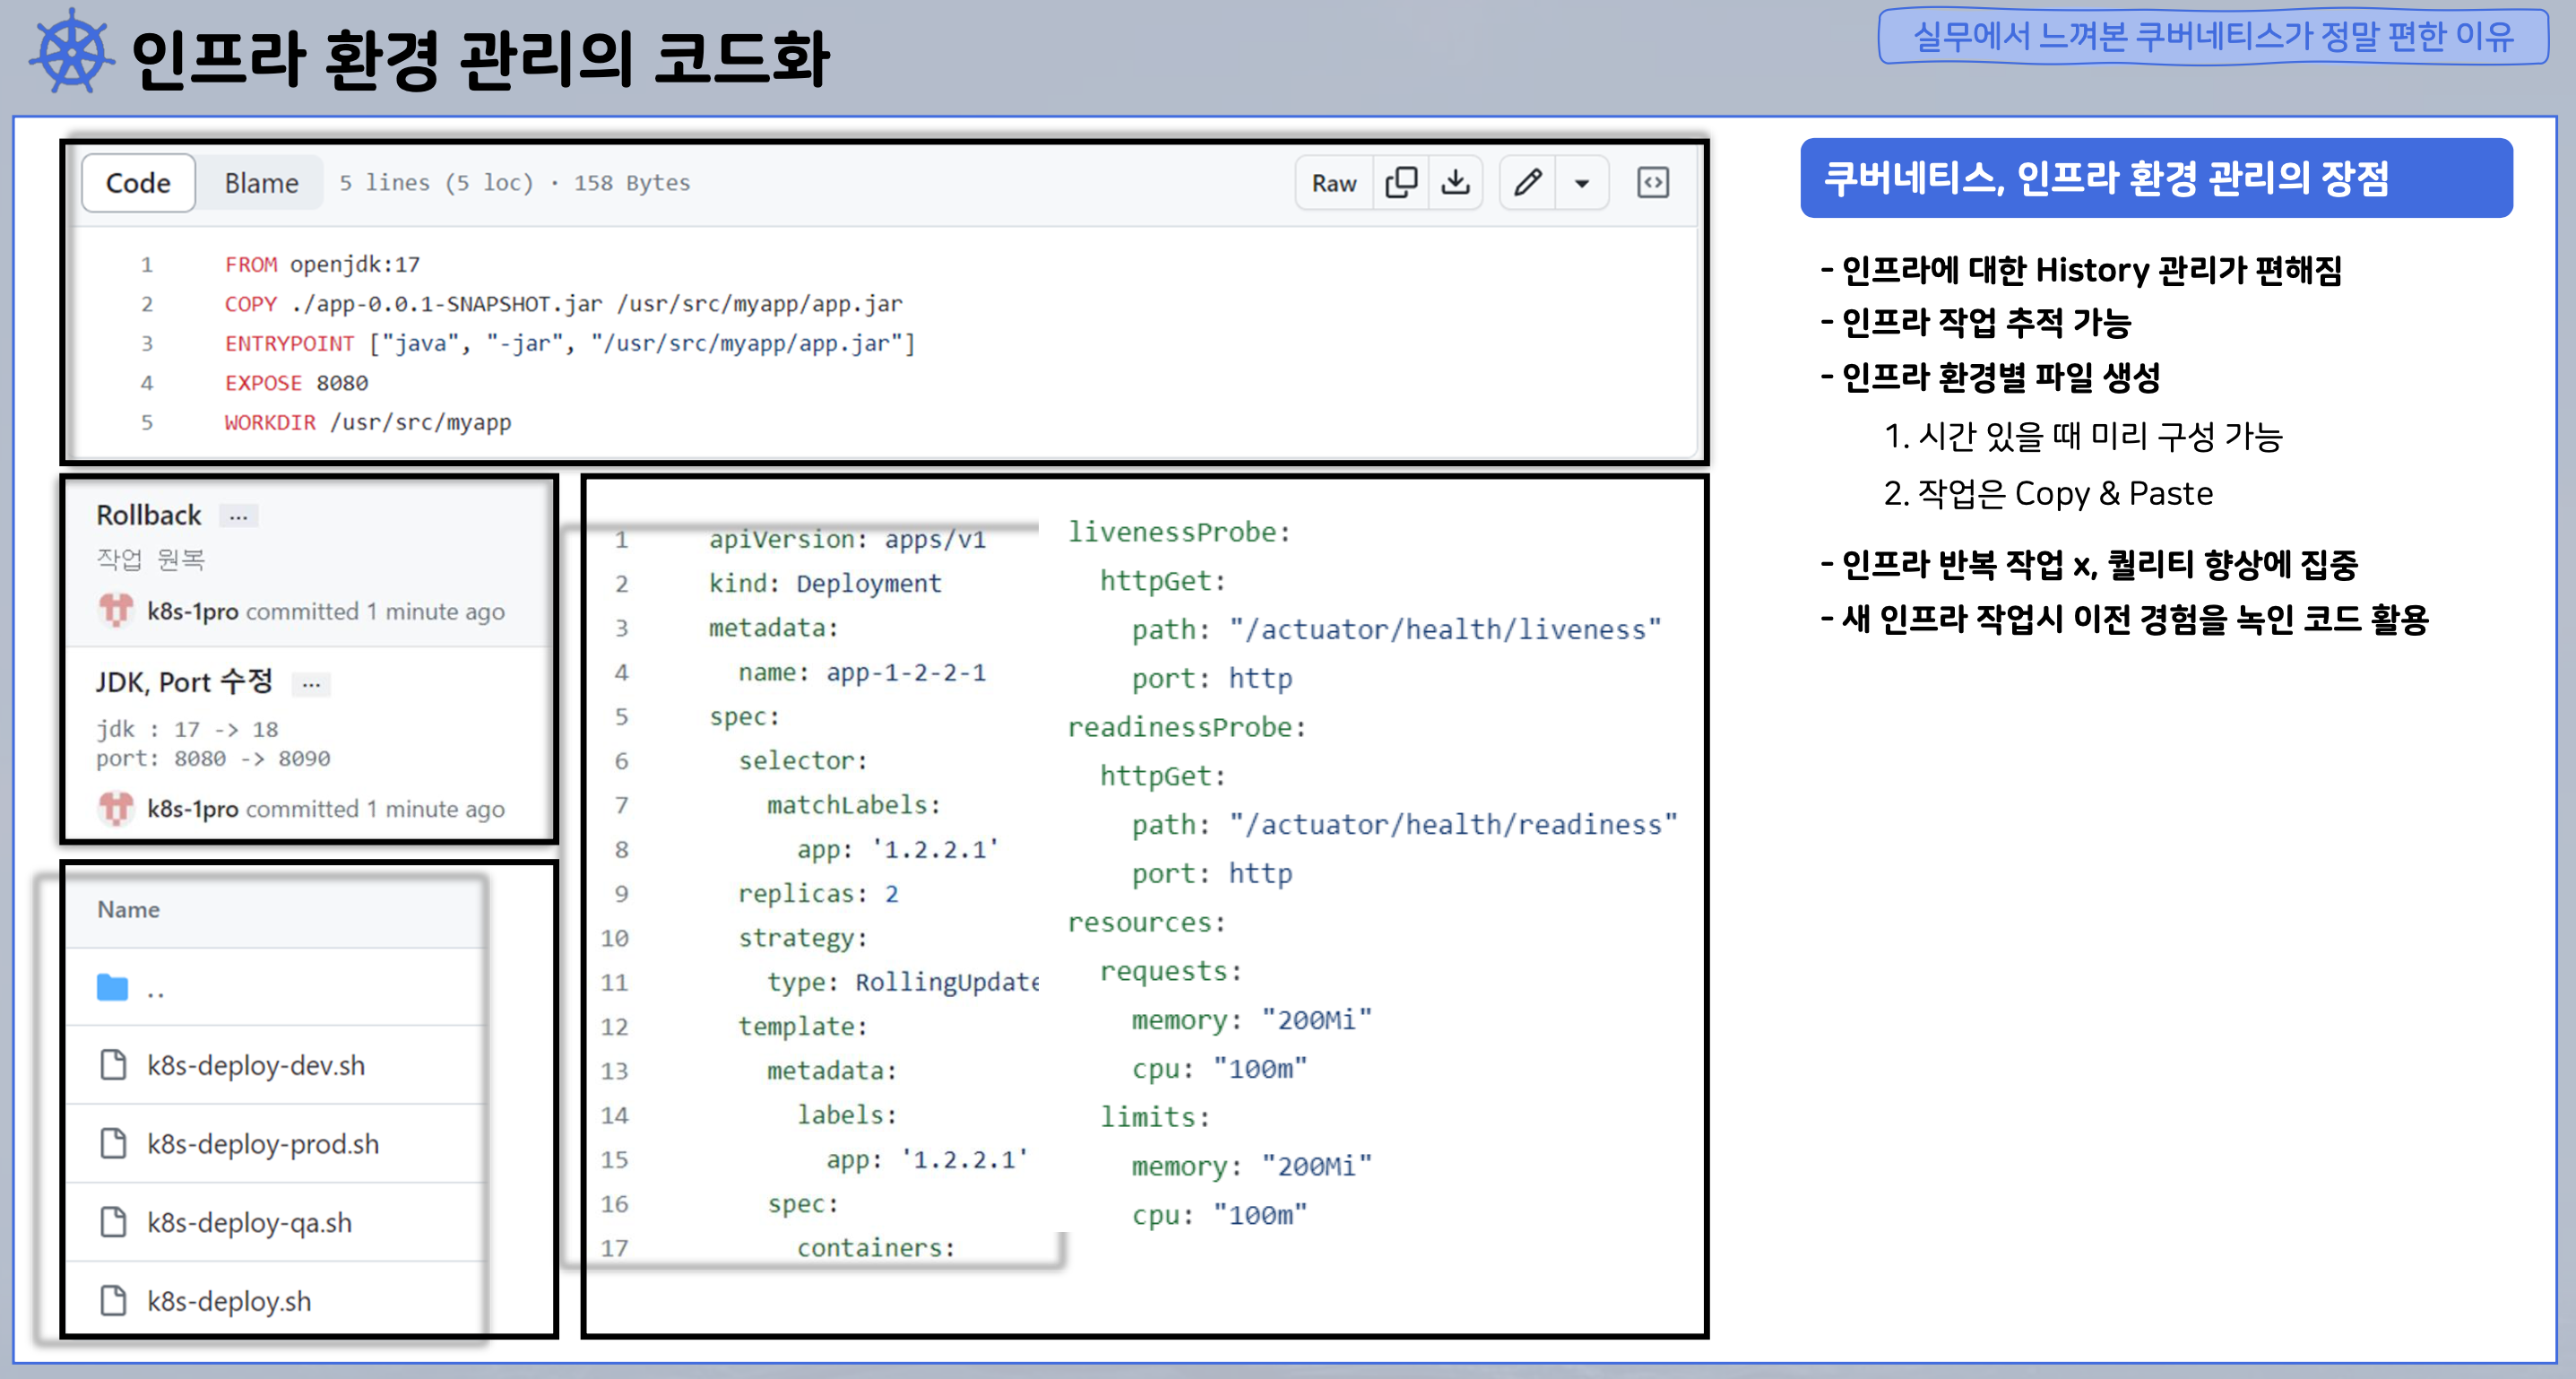Open k8s-1pro author on JDK commit
2576x1379 pixels.
[192, 808]
